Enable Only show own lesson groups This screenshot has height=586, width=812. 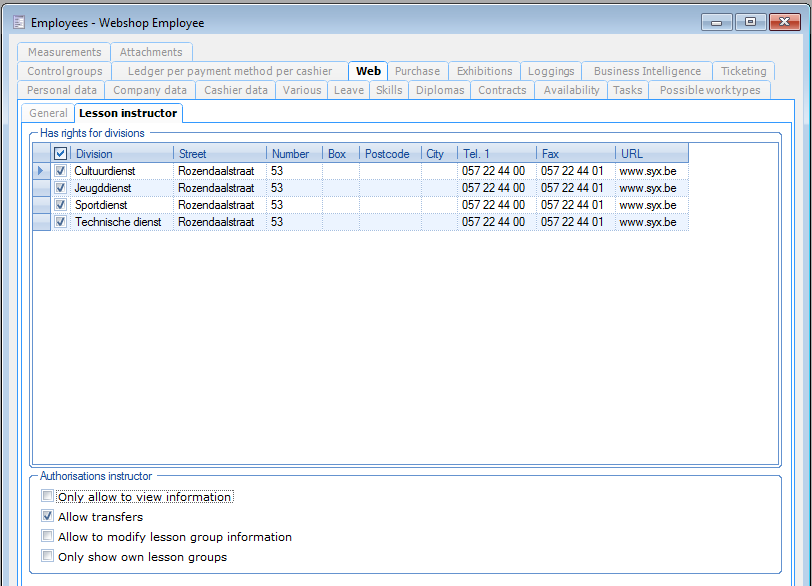[x=48, y=557]
